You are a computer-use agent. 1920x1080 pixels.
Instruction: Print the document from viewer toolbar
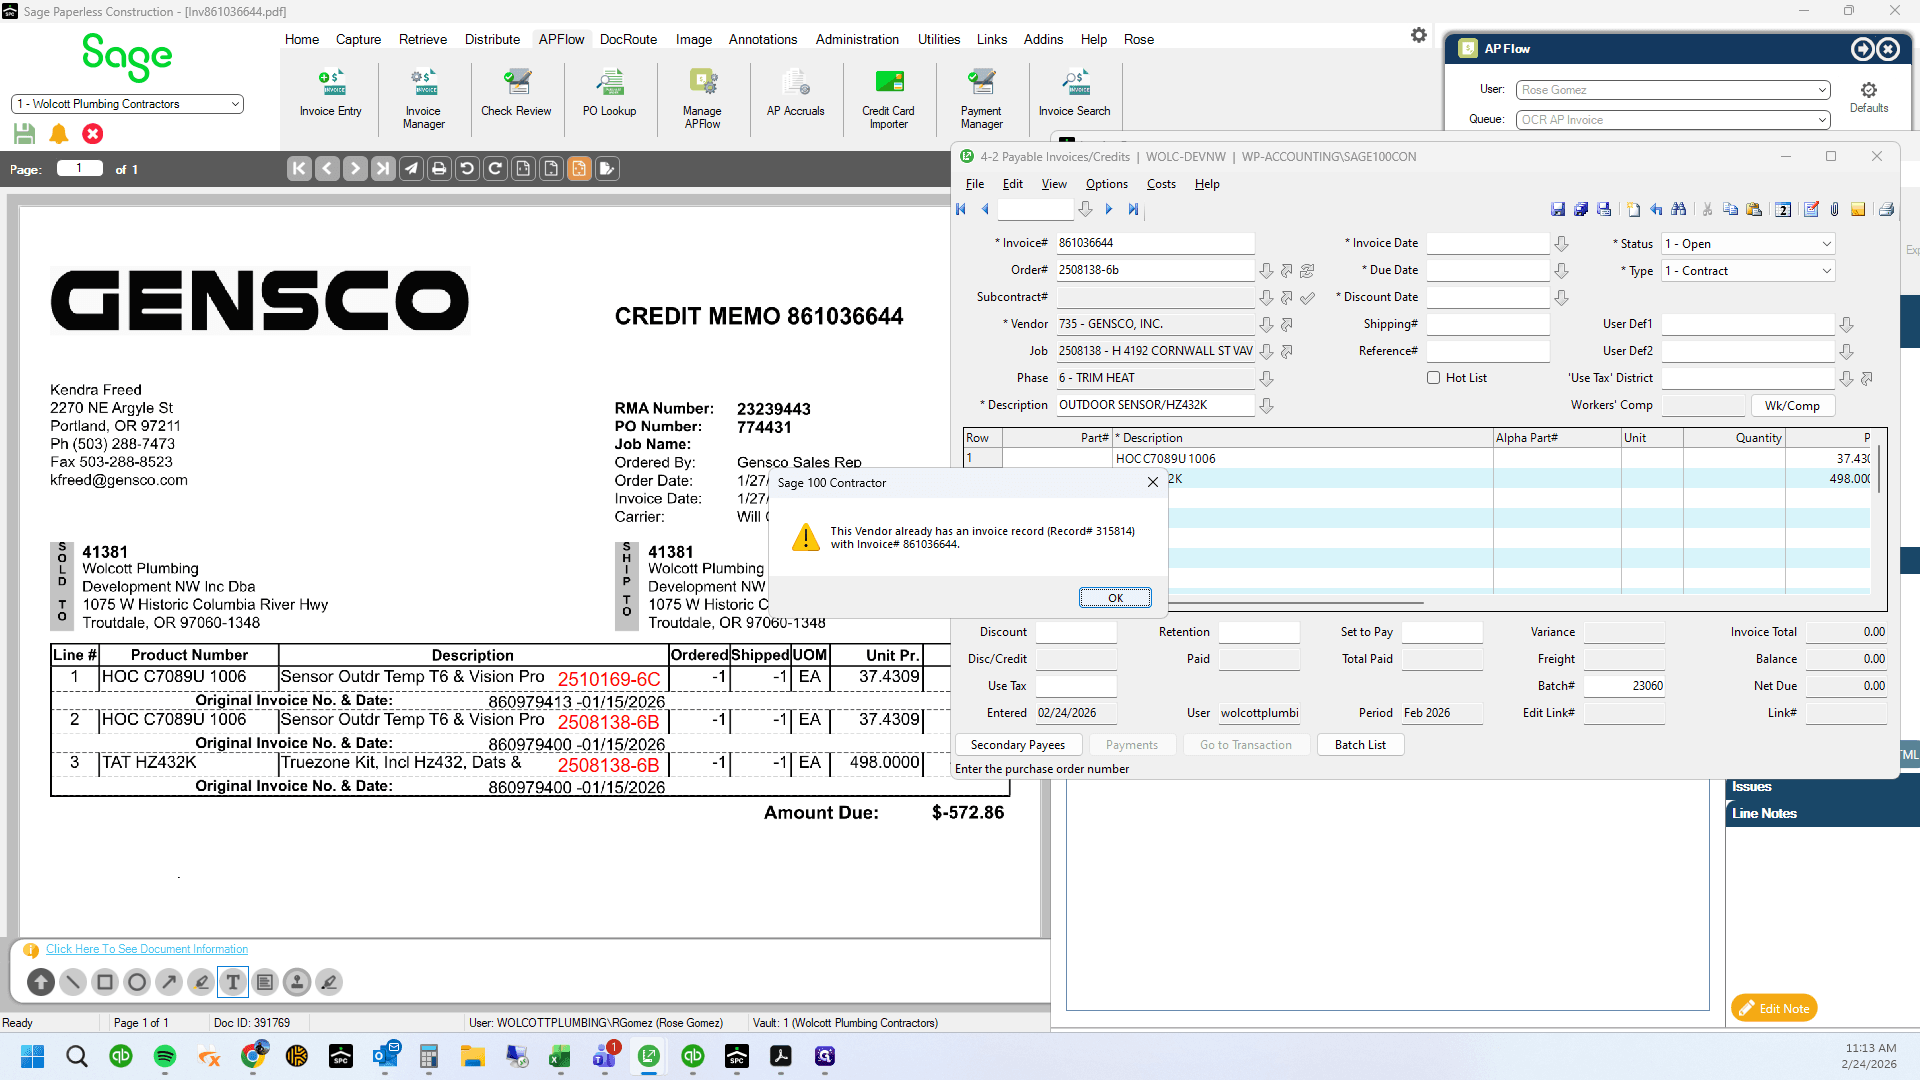coord(439,169)
